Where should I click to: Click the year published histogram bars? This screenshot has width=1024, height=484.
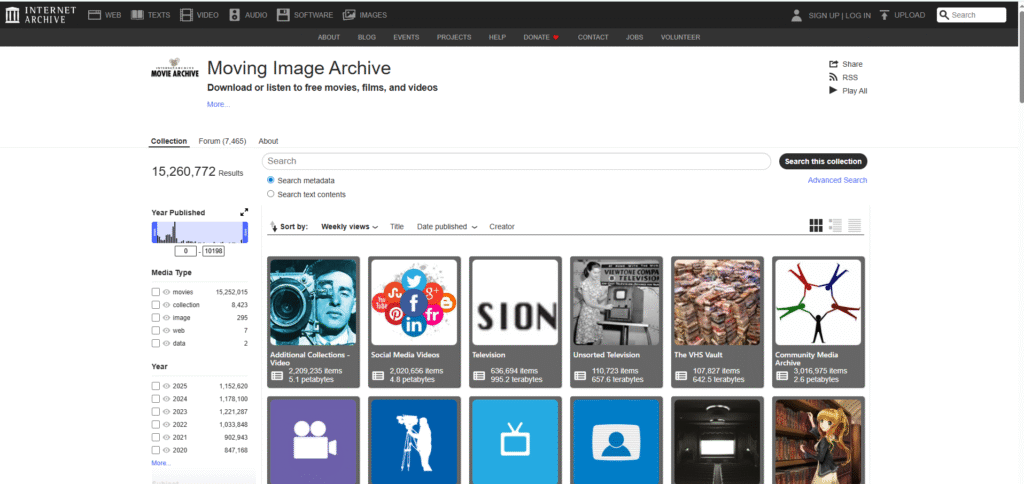pyautogui.click(x=200, y=233)
